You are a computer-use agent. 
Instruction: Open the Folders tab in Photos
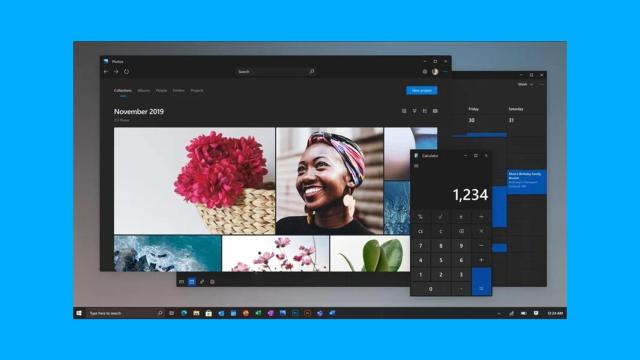click(x=179, y=91)
